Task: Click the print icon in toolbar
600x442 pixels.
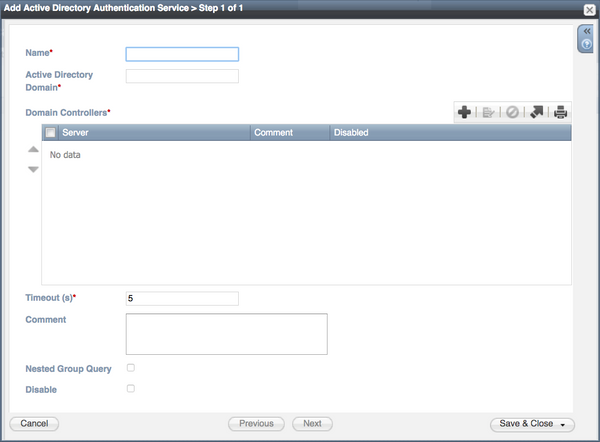Action: pyautogui.click(x=560, y=112)
